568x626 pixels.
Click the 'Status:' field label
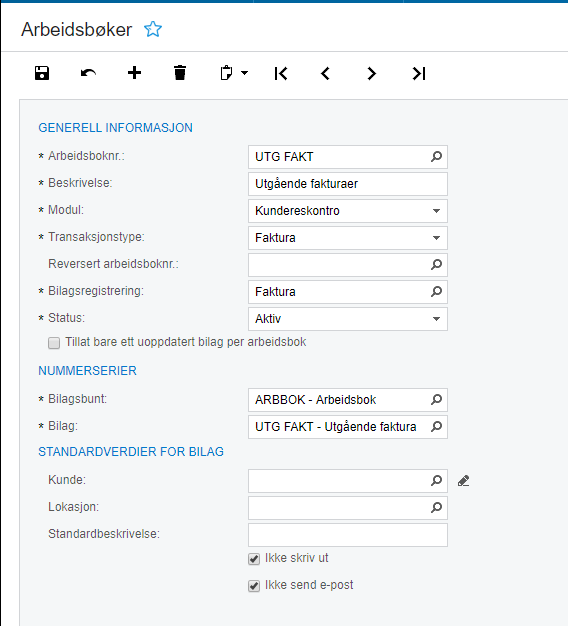pos(67,318)
